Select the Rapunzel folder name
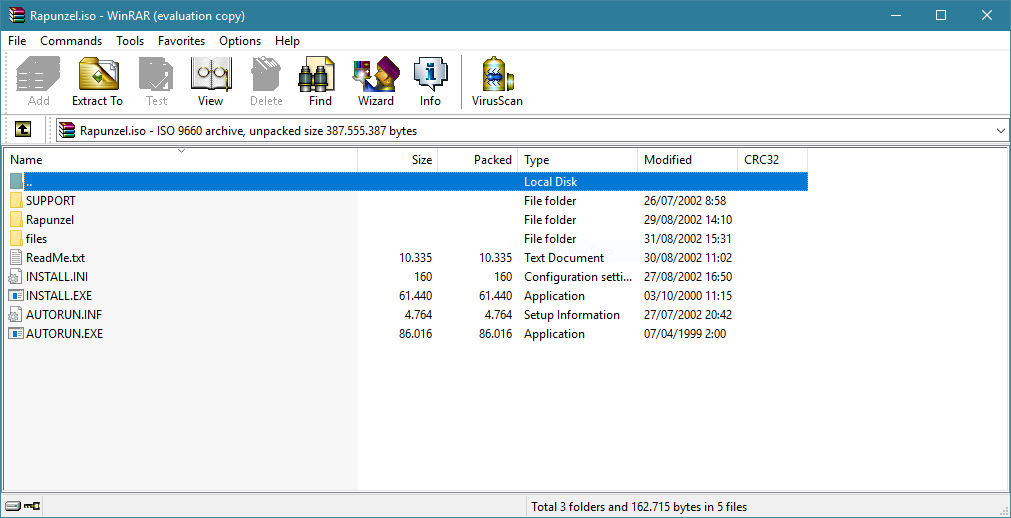 point(50,220)
